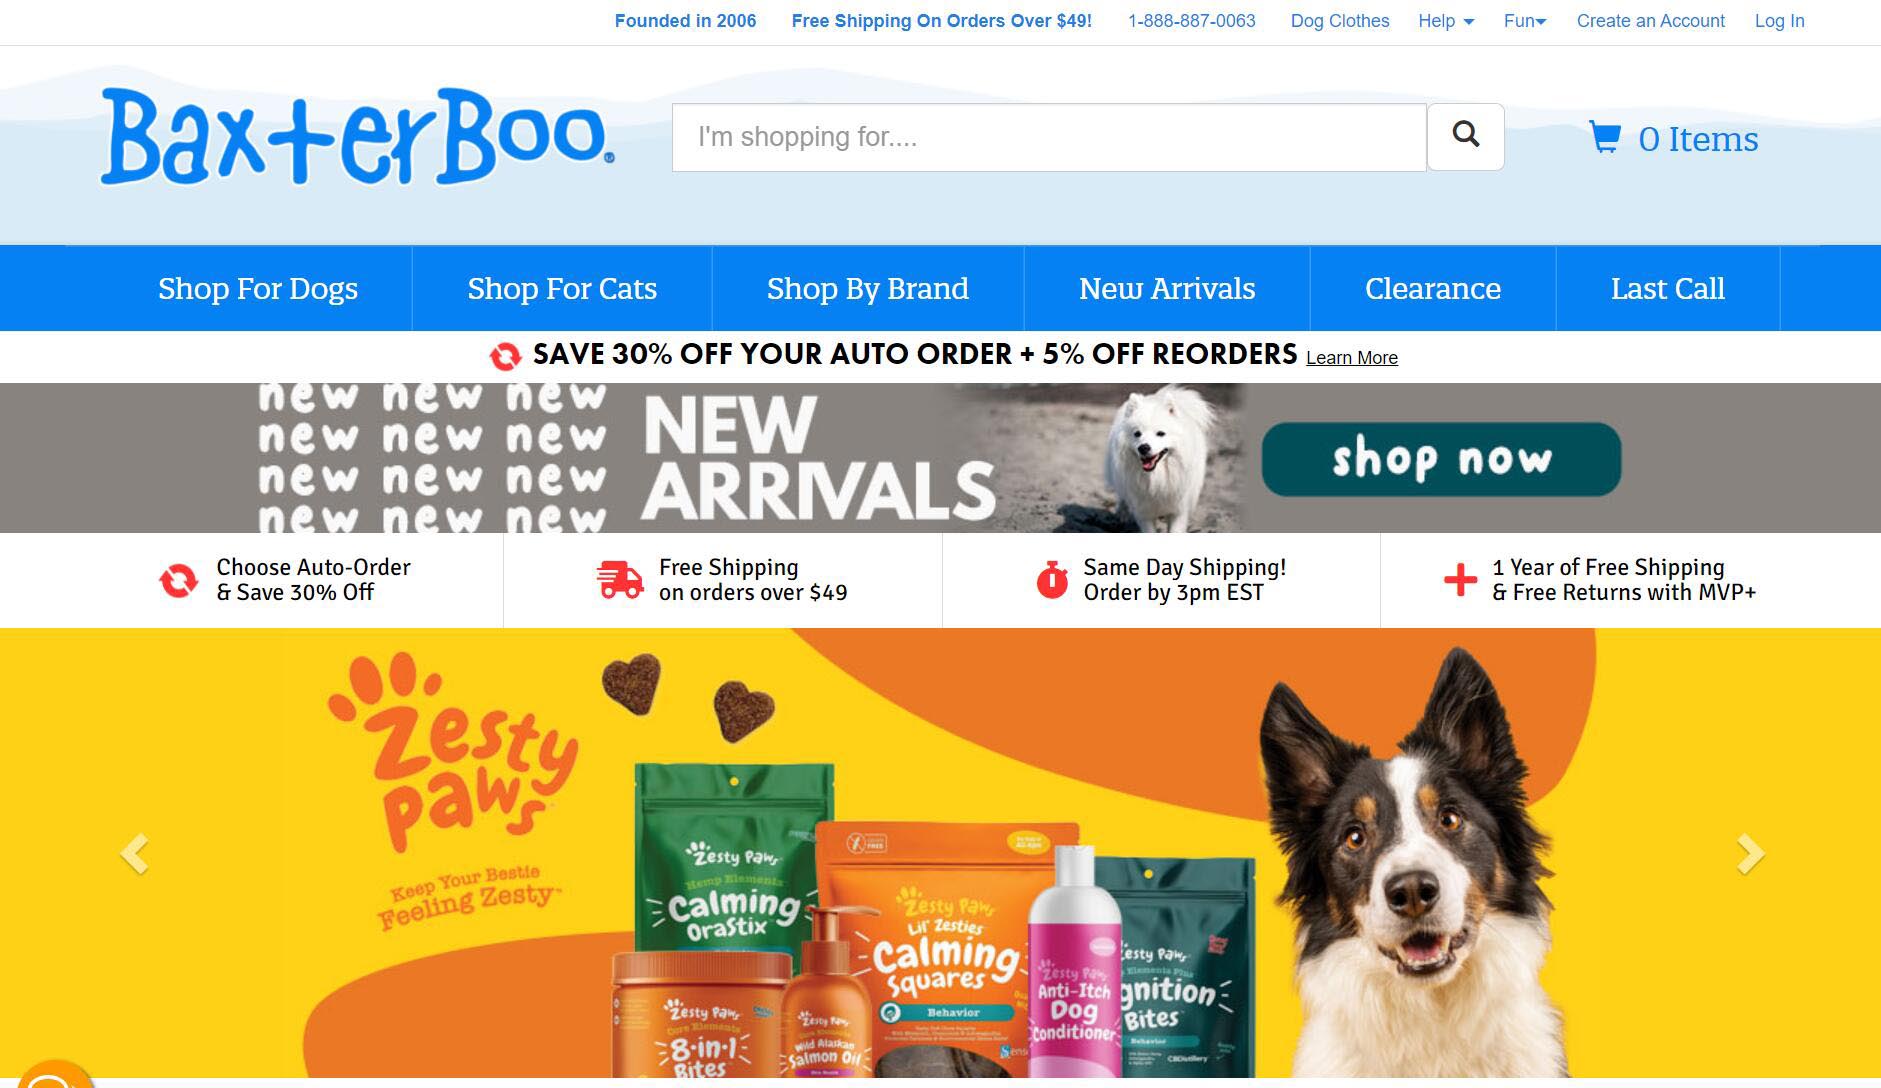Click the magnifying glass search button

coord(1465,137)
